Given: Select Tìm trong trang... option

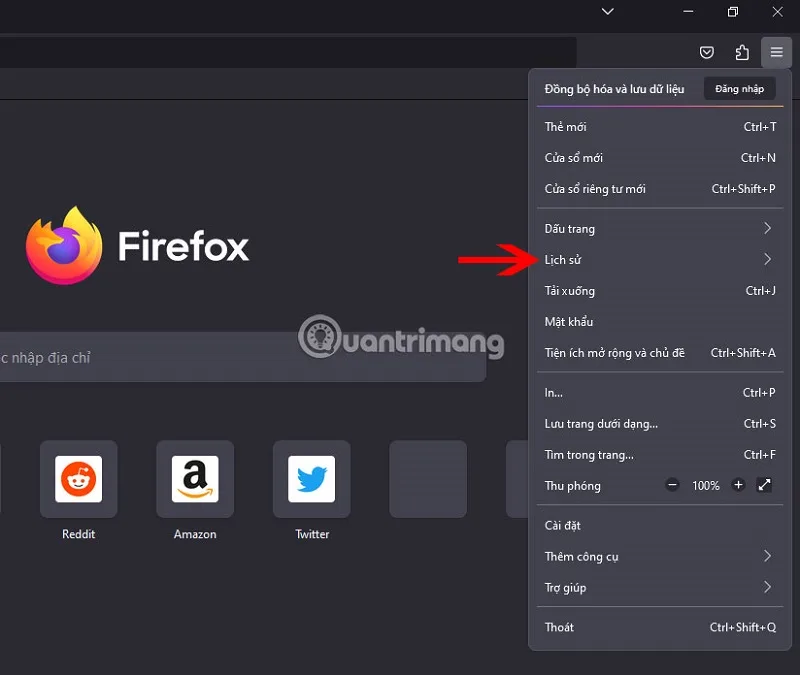Looking at the screenshot, I should (660, 455).
